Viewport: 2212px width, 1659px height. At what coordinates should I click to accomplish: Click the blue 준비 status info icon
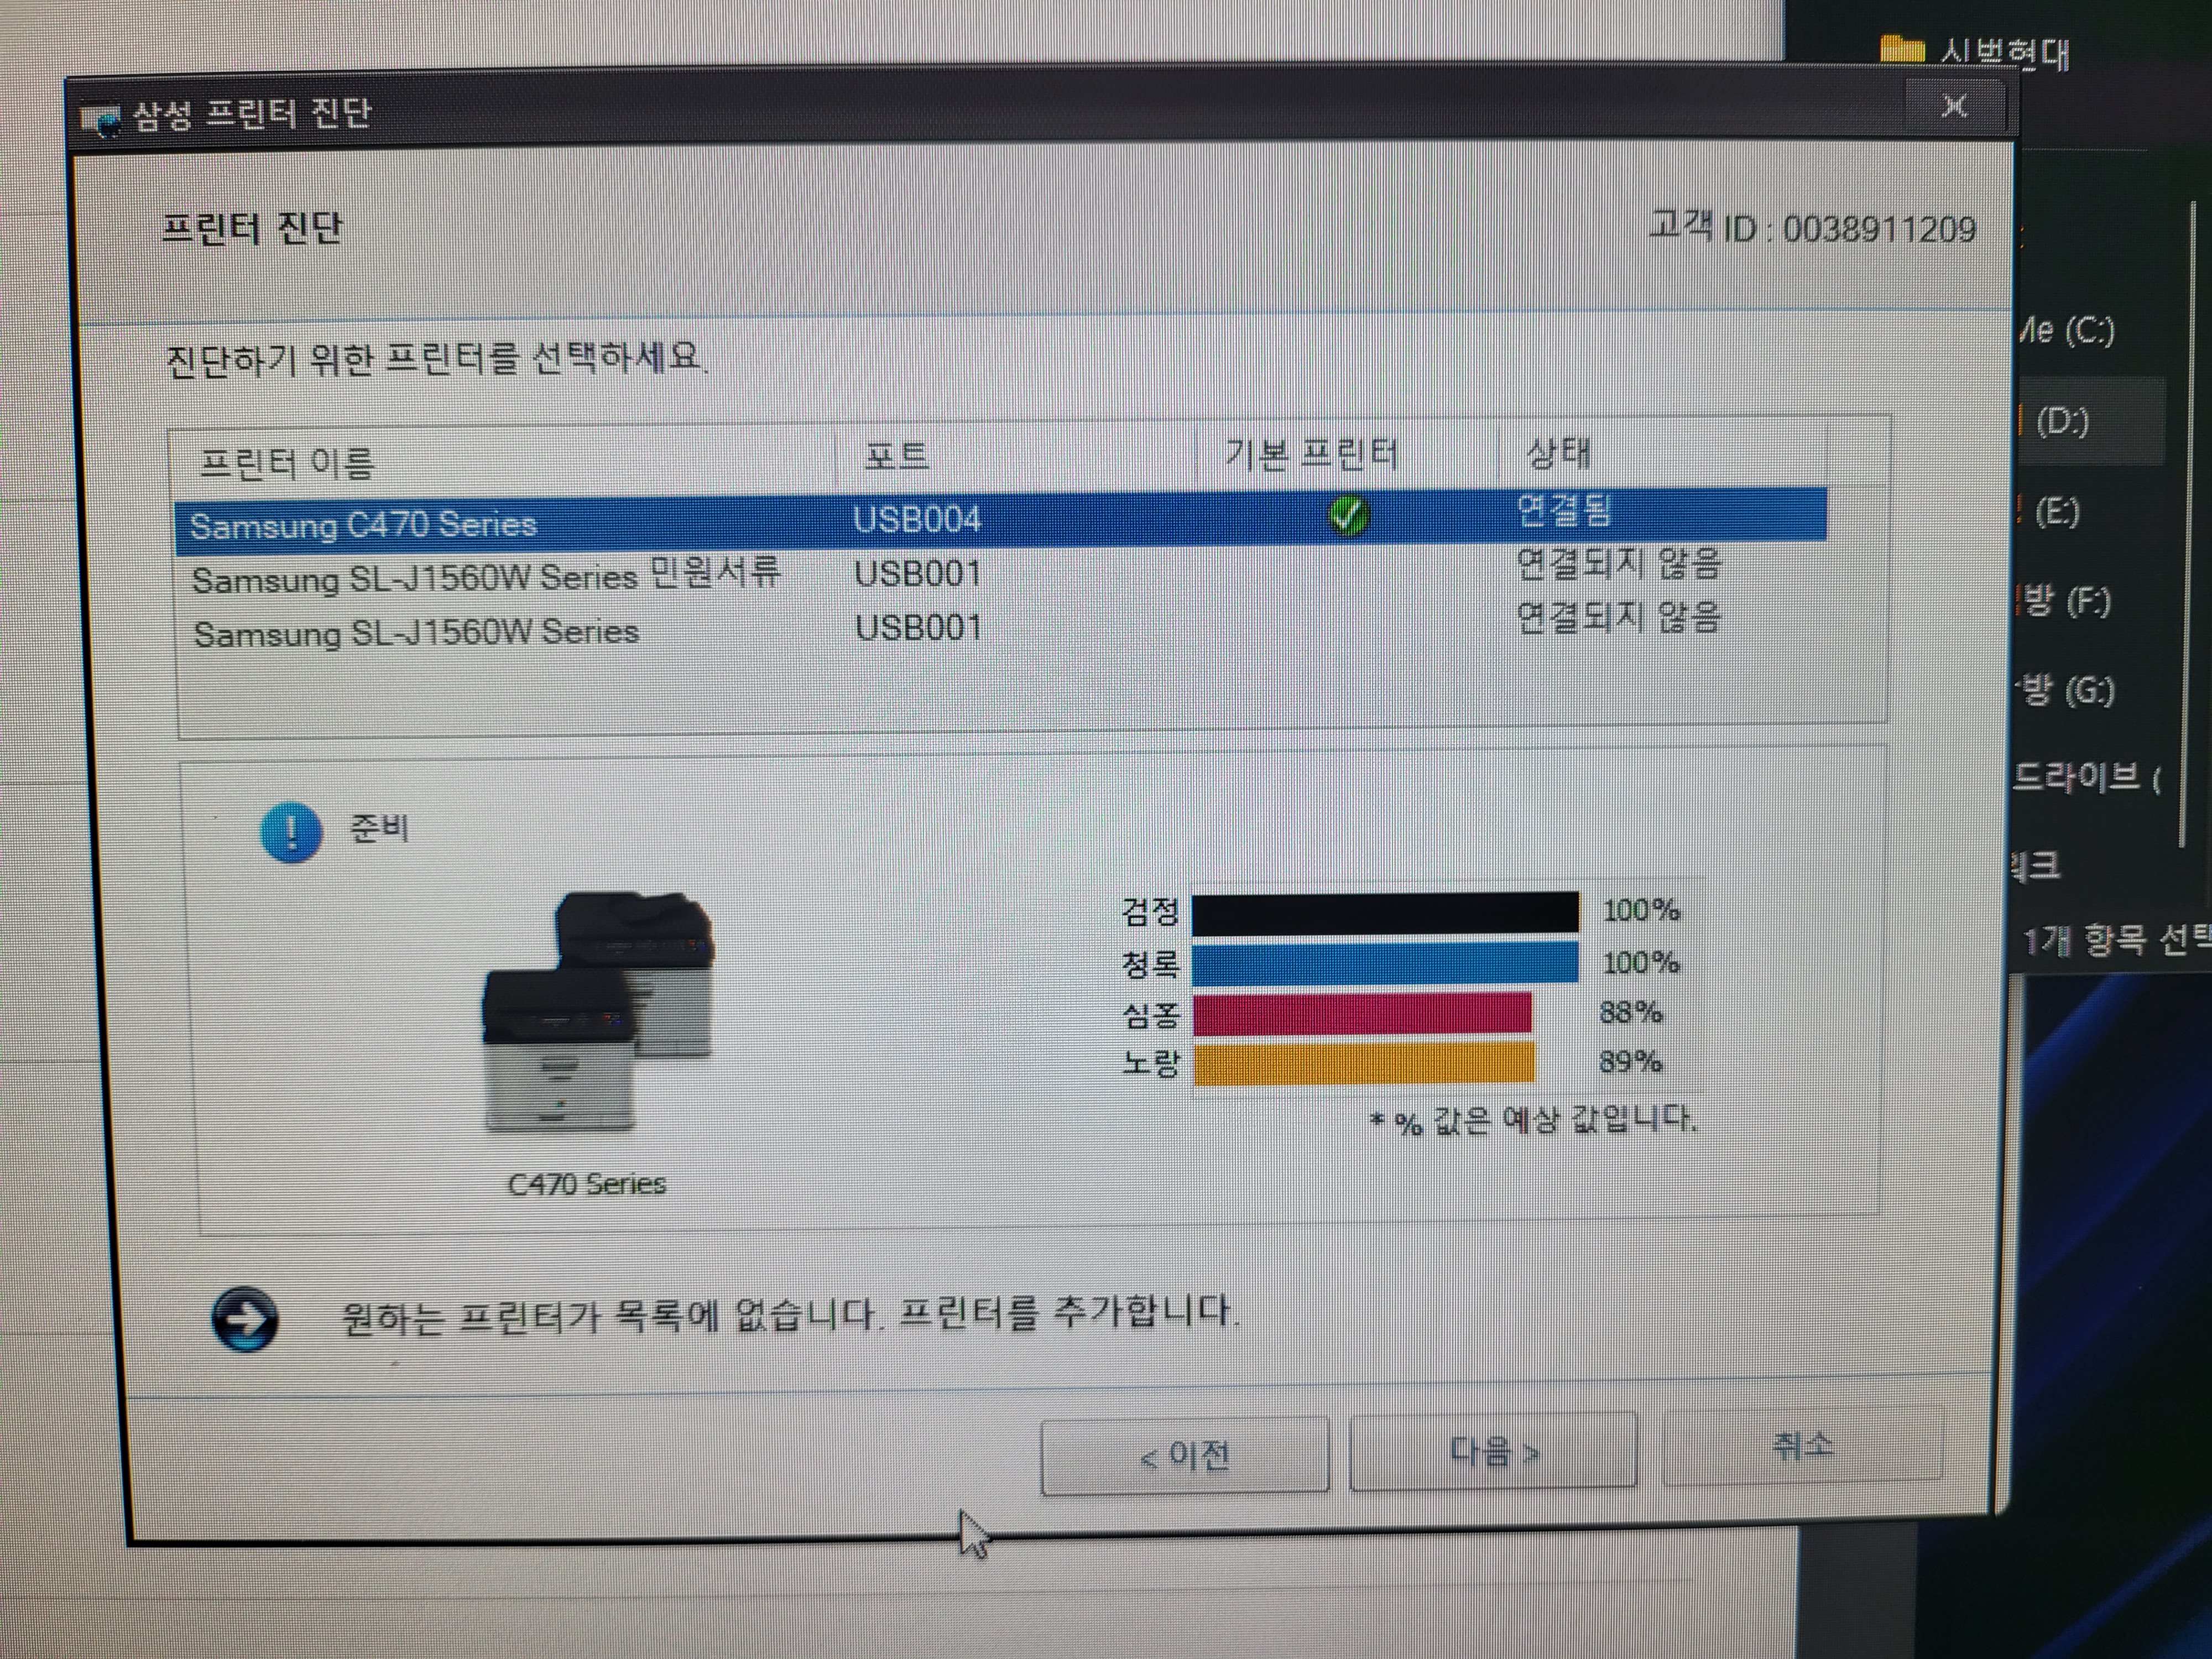coord(291,832)
